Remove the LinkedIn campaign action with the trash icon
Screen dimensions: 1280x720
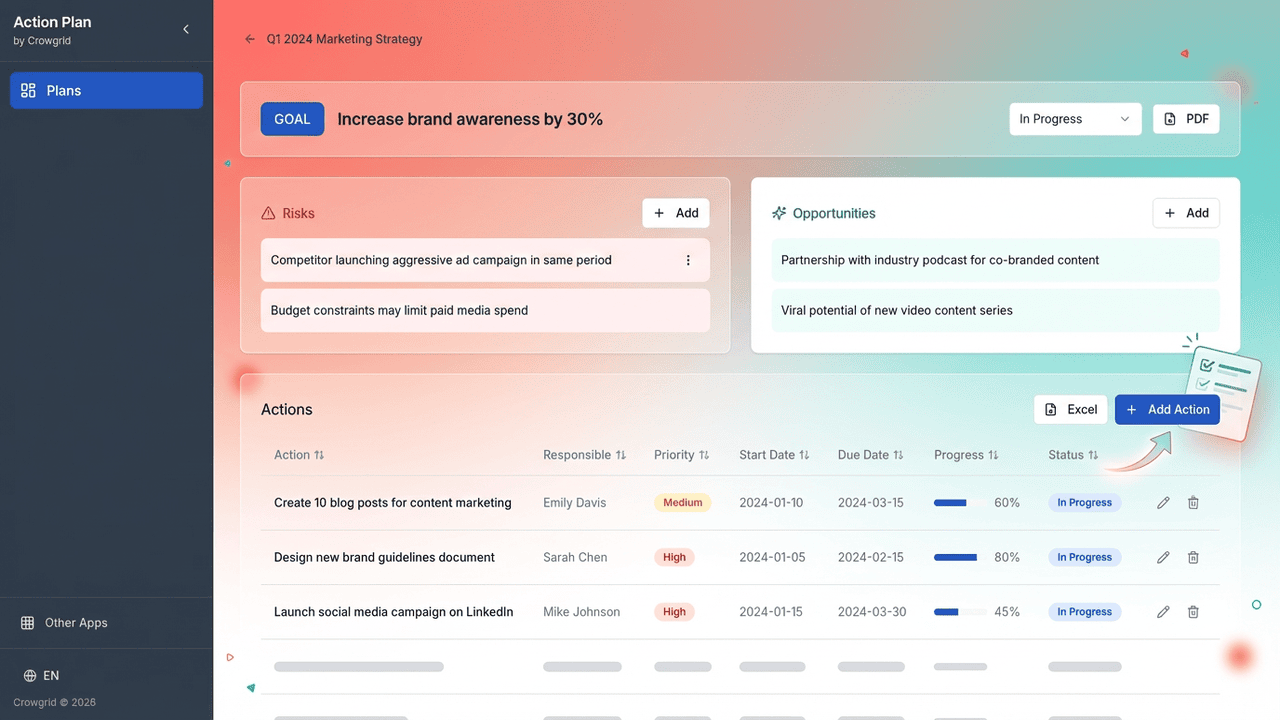[x=1193, y=612]
